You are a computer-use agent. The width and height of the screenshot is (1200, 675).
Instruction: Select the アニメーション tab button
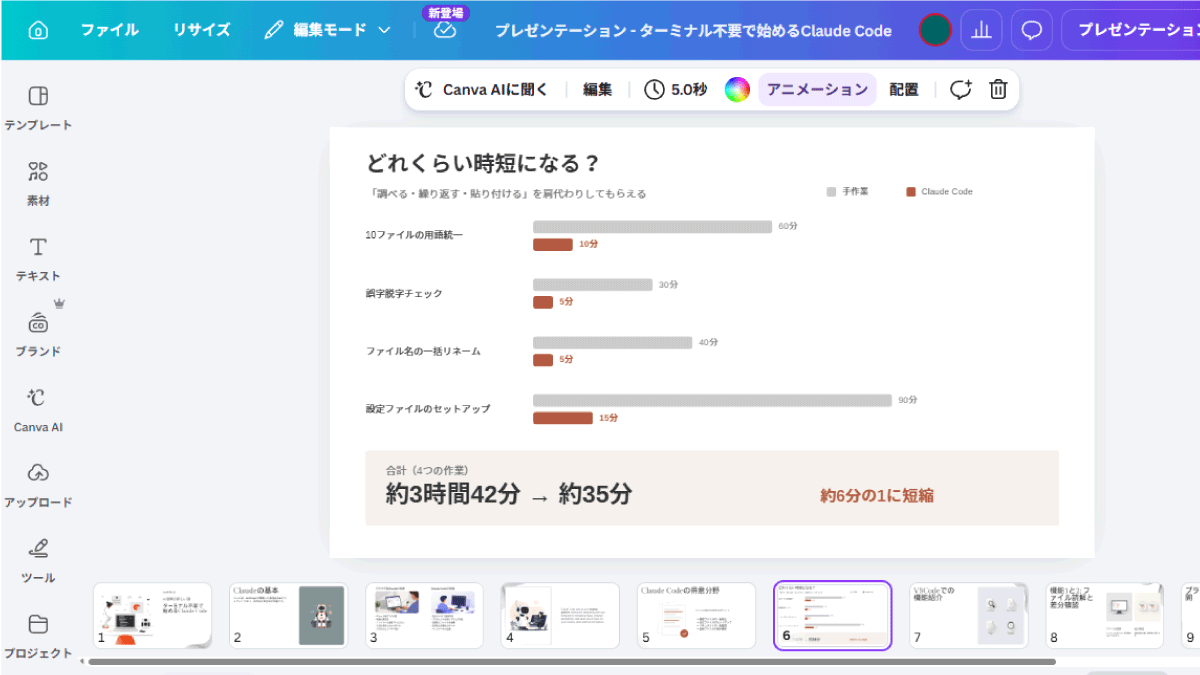[817, 89]
